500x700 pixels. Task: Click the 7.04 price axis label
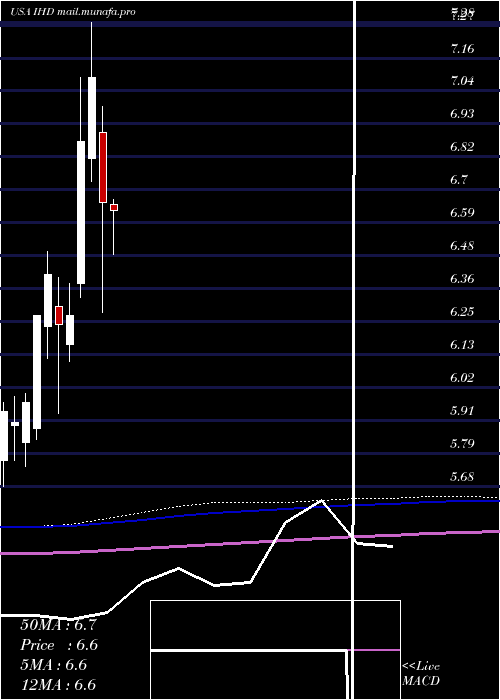[x=462, y=81]
